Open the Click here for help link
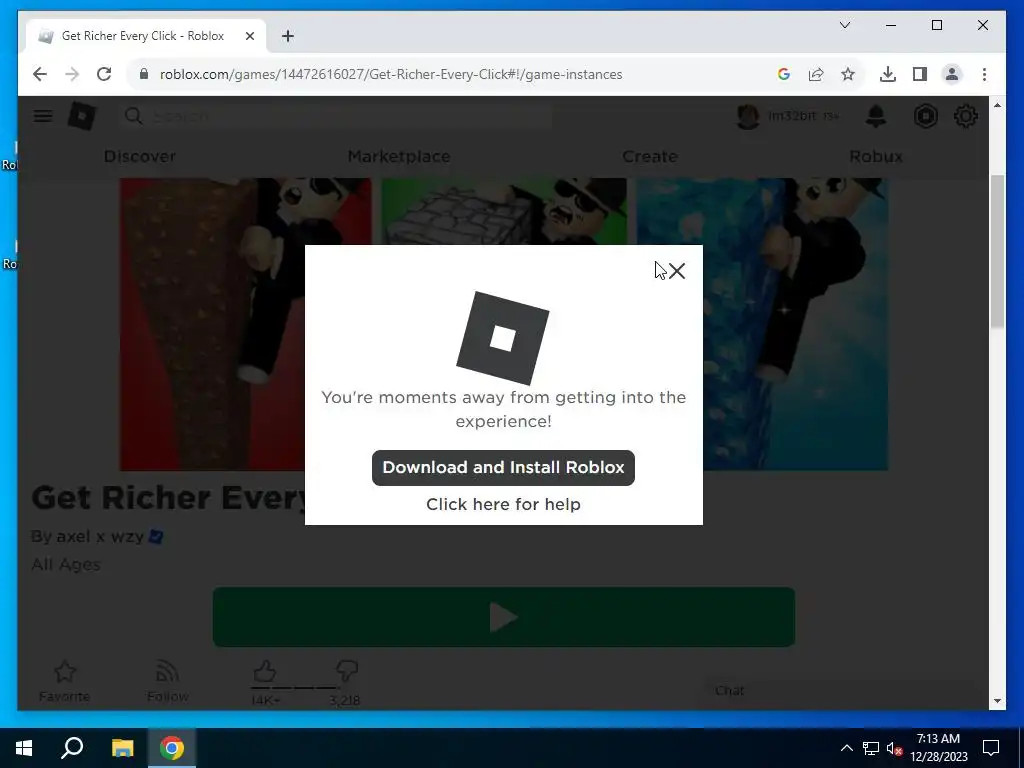This screenshot has width=1024, height=768. click(x=503, y=504)
